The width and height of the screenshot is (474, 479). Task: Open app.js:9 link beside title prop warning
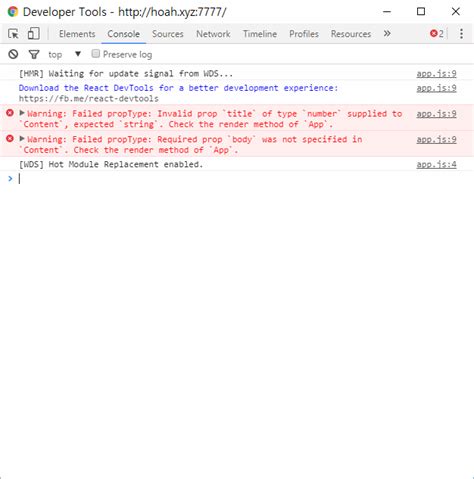pyautogui.click(x=436, y=114)
